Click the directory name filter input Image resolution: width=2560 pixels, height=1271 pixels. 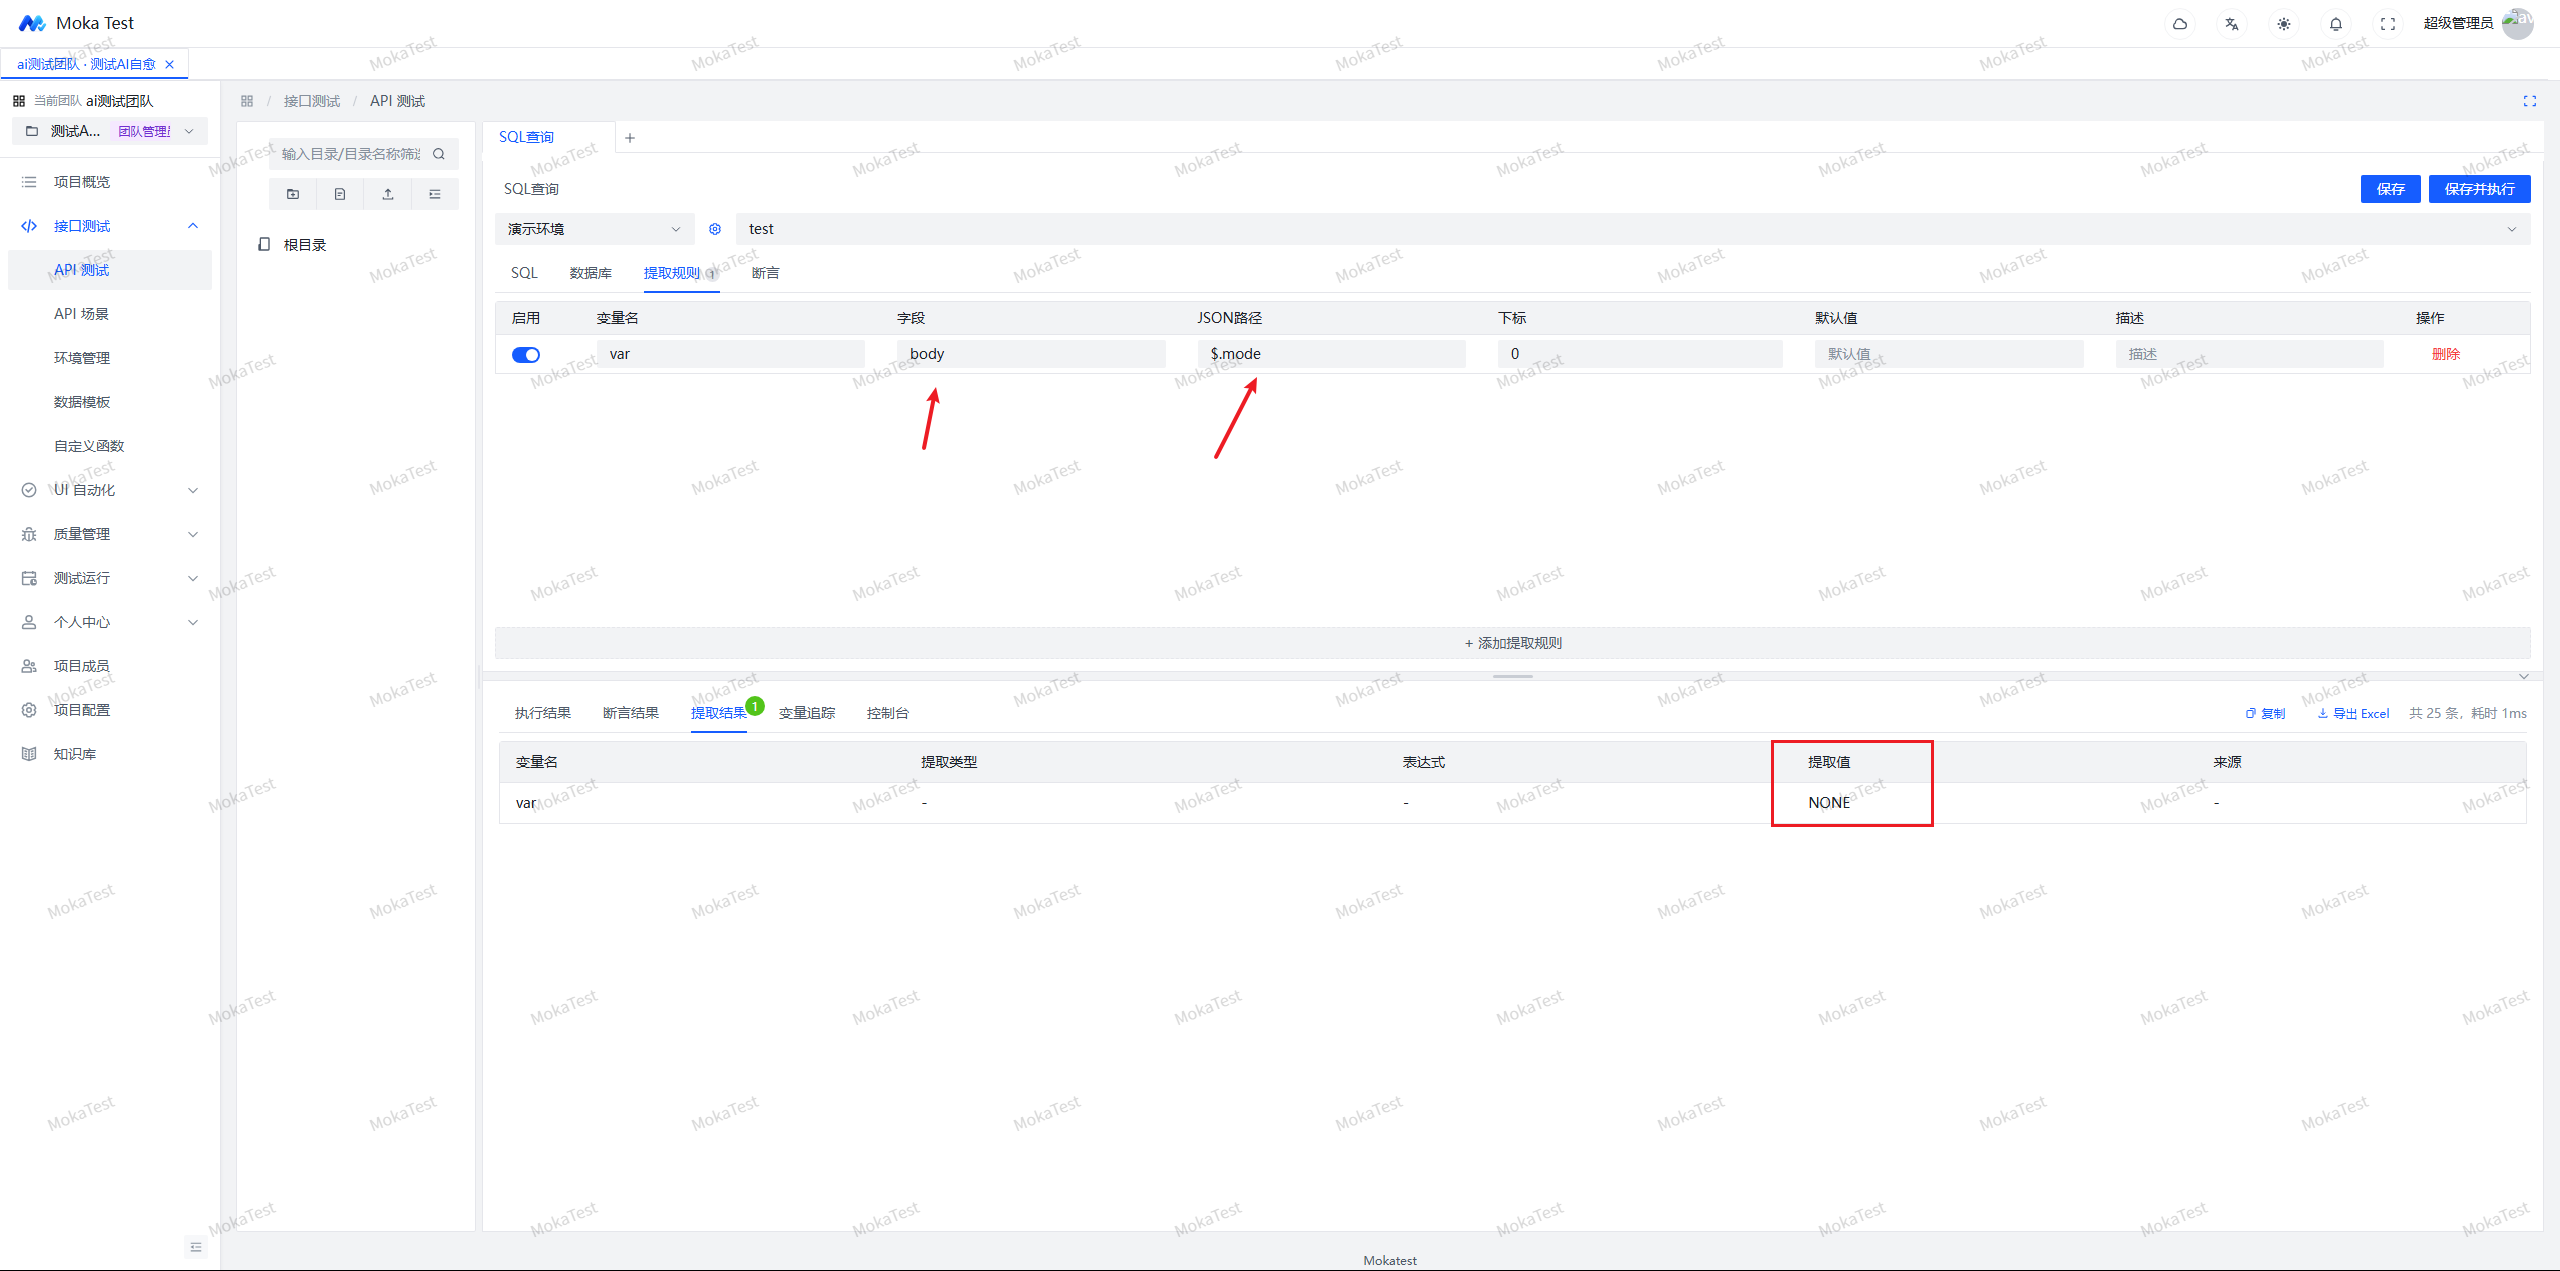(351, 154)
